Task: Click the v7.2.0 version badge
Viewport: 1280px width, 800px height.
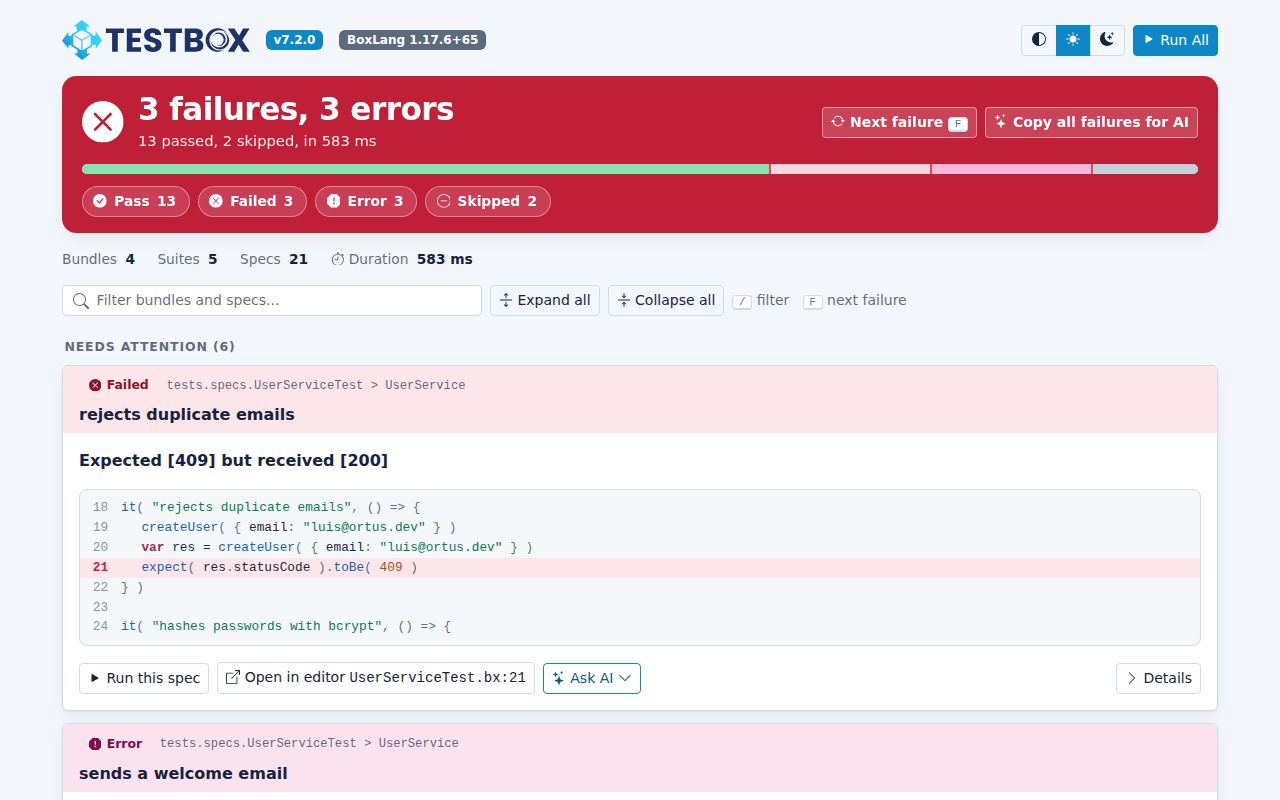Action: click(x=294, y=40)
